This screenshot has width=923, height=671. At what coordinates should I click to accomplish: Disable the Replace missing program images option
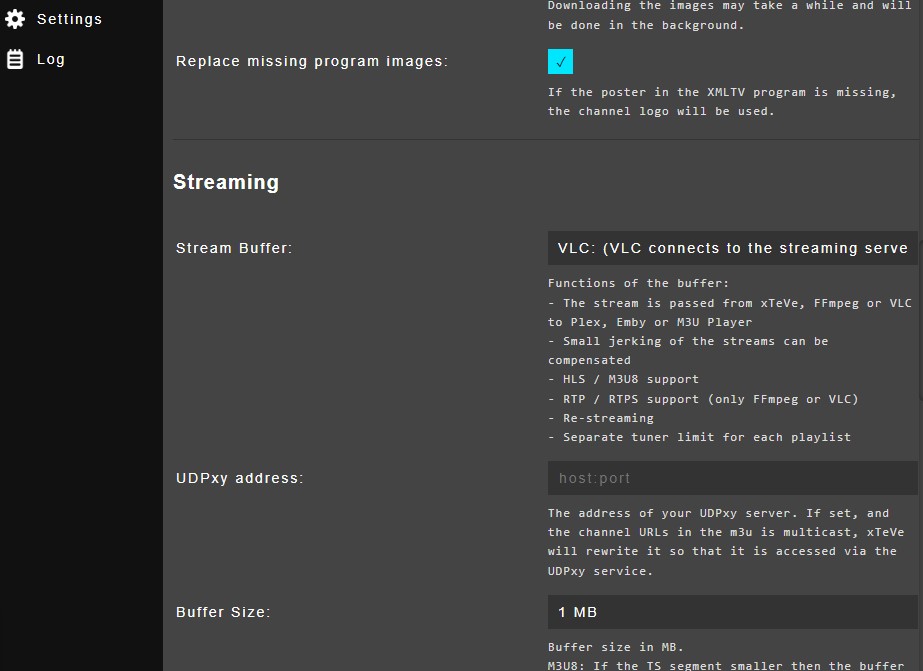[x=560, y=61]
